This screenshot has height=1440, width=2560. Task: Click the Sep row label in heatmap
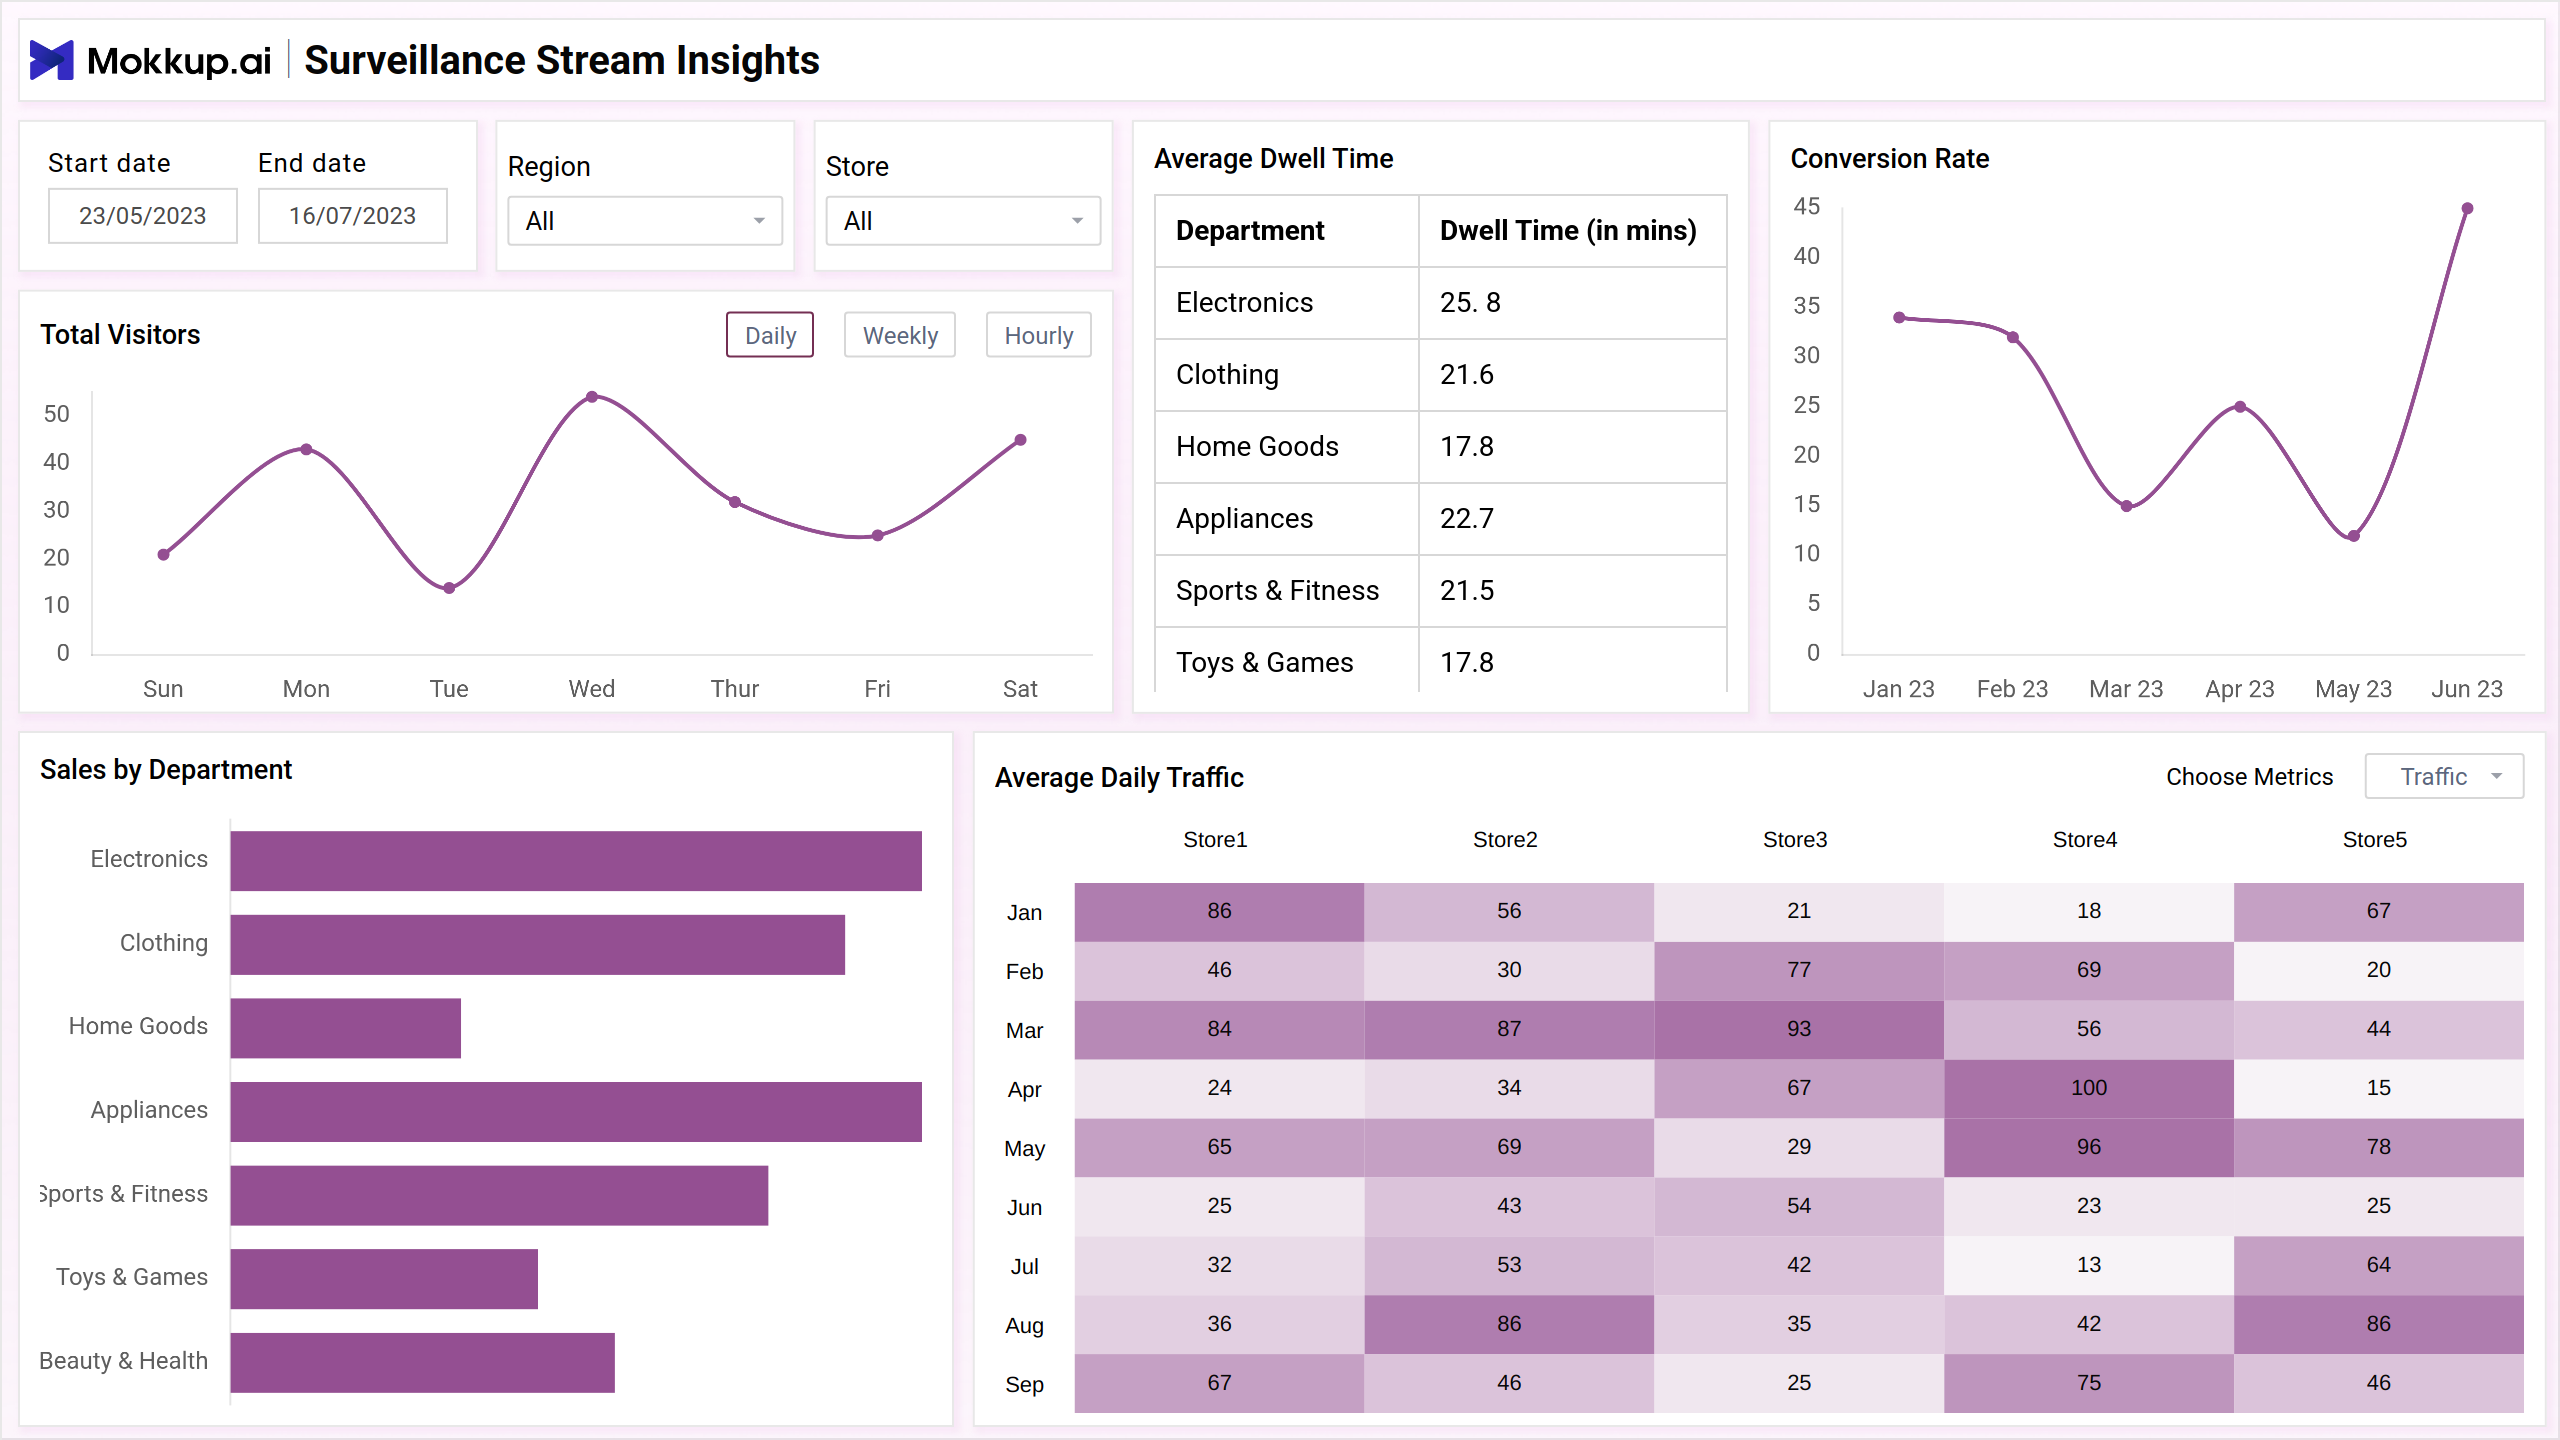(x=1024, y=1385)
